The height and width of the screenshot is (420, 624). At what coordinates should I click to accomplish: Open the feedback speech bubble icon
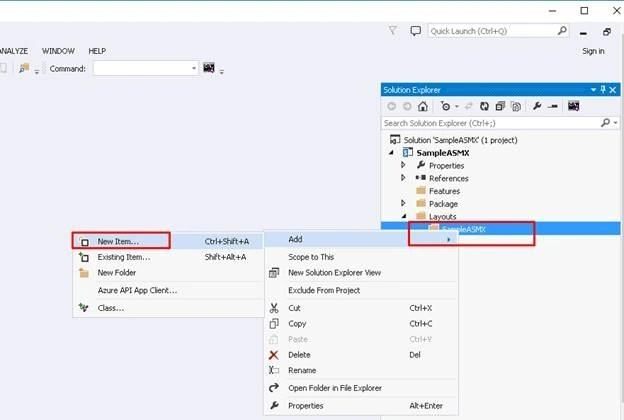[x=415, y=31]
